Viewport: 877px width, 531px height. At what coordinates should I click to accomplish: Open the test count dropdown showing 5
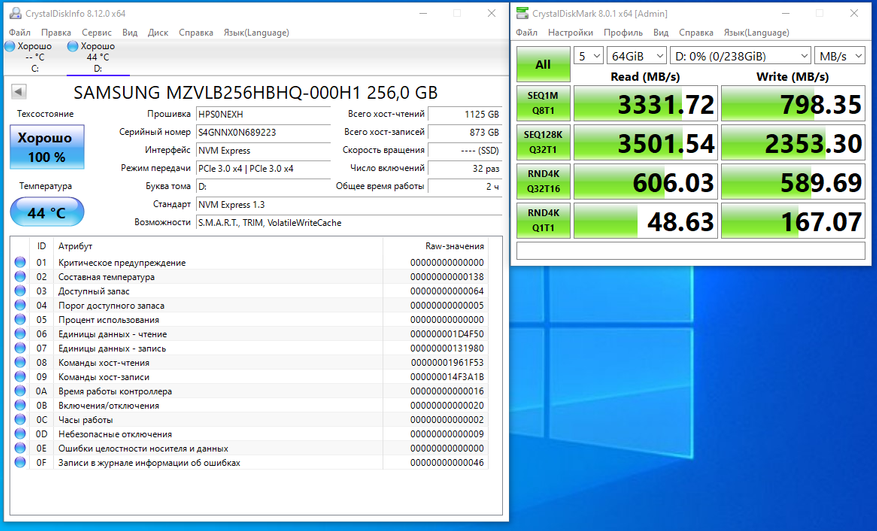tap(589, 56)
